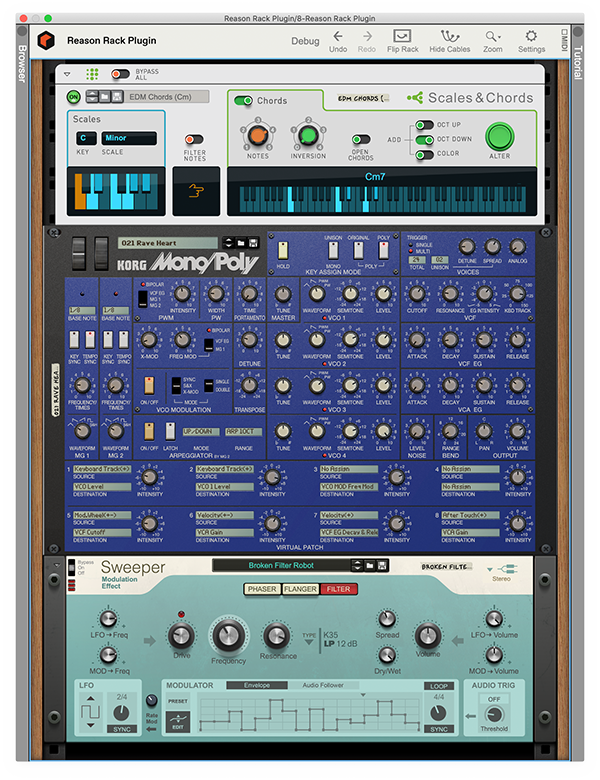This screenshot has height=780, width=600.
Task: Open the Stereo dropdown arrow on Sweeper
Action: pos(490,569)
